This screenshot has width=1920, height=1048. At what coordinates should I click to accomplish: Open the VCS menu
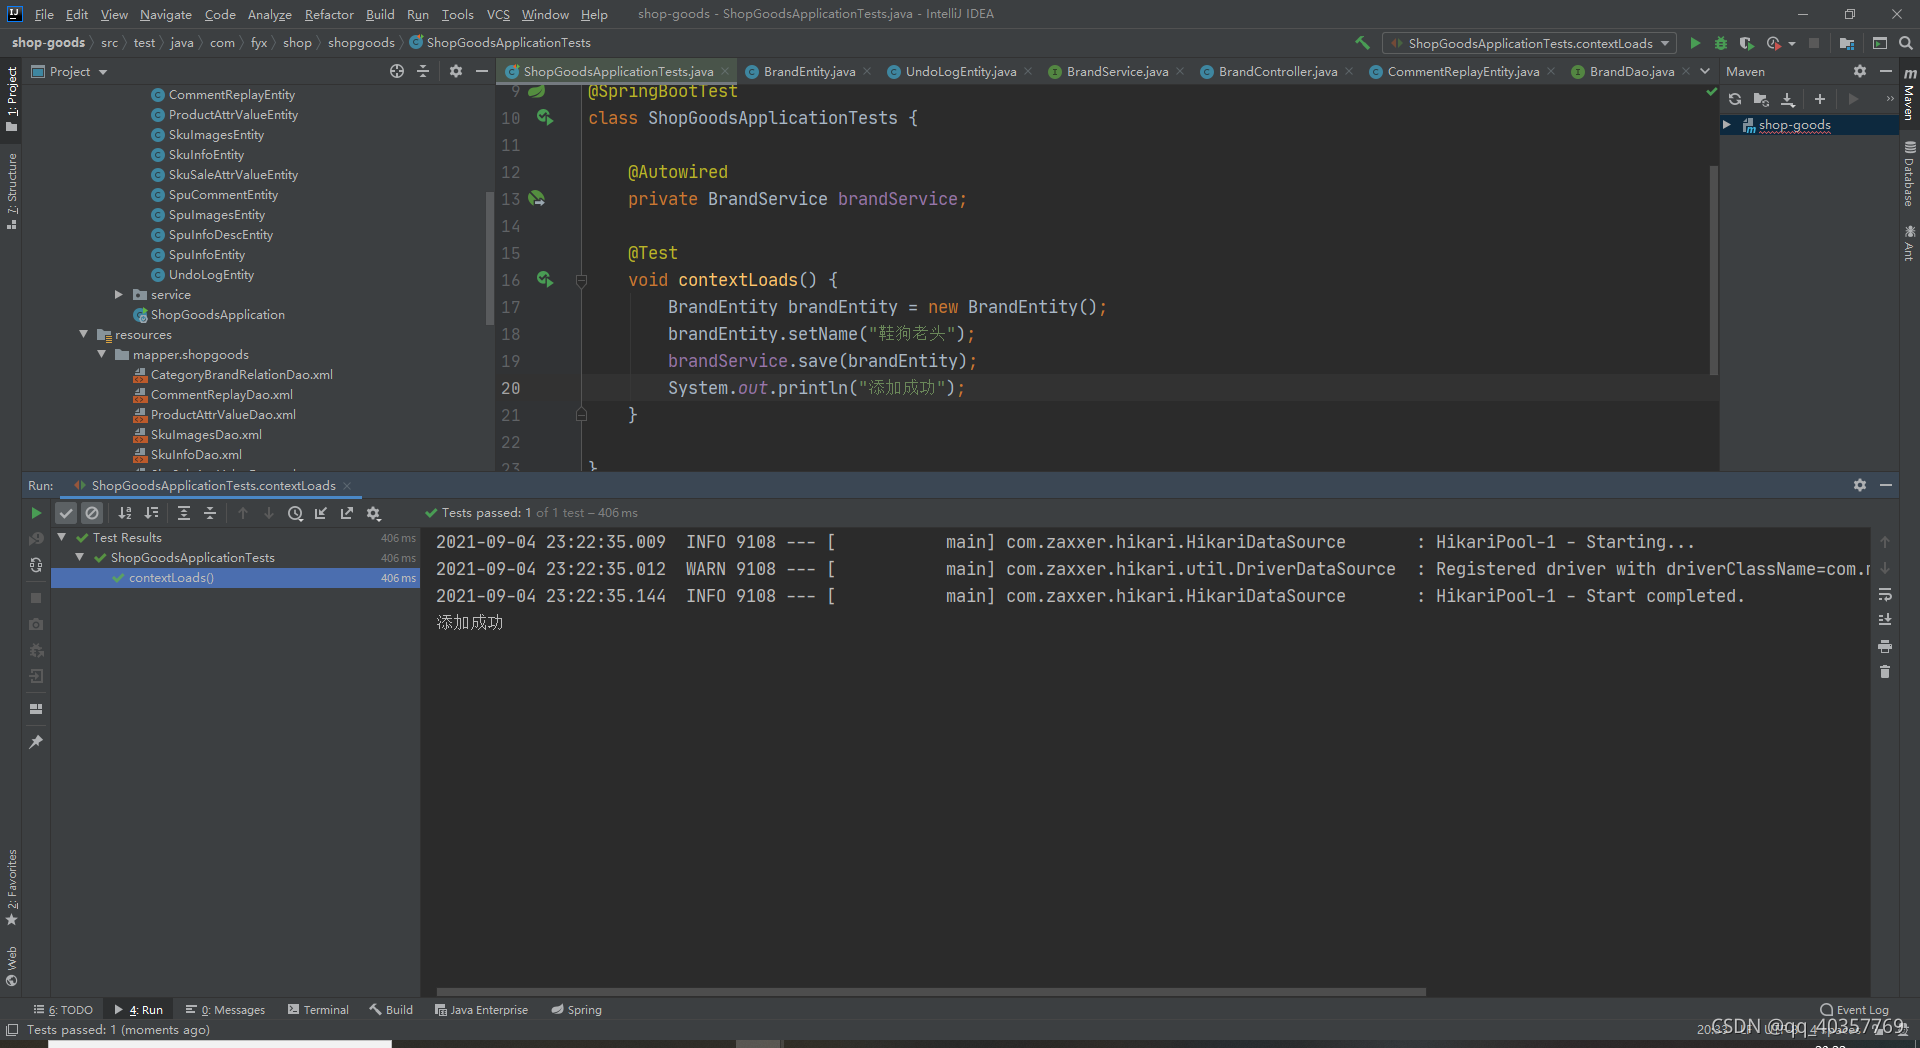click(x=498, y=14)
